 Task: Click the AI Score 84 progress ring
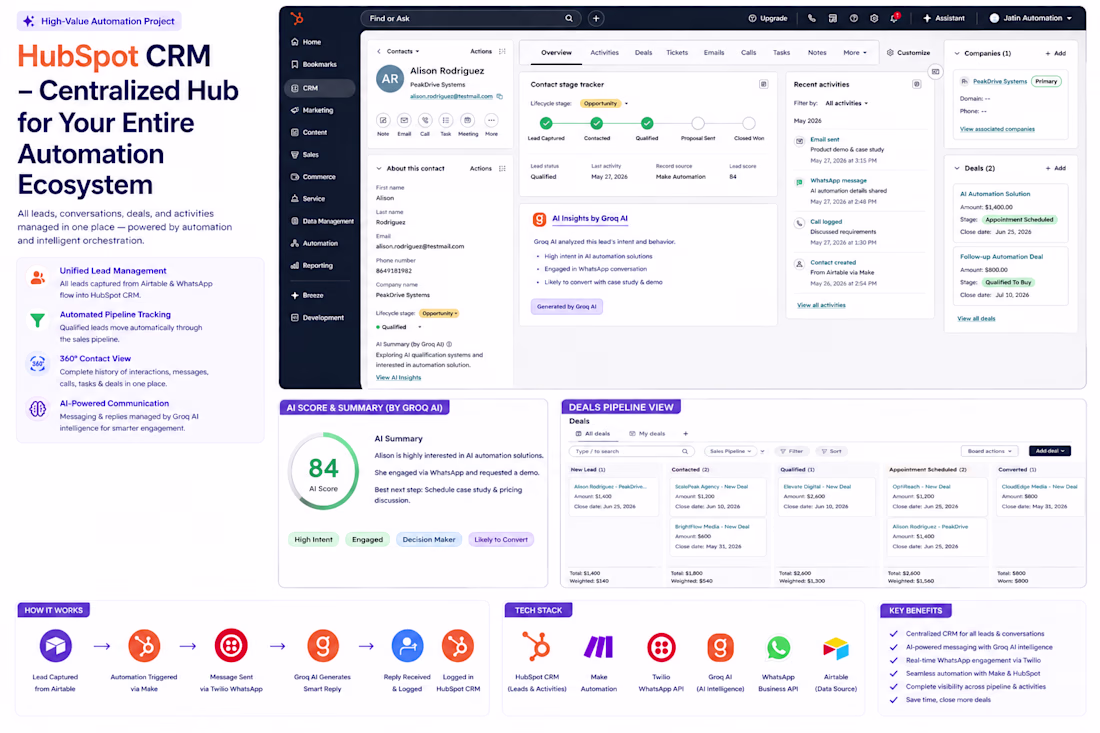(323, 471)
